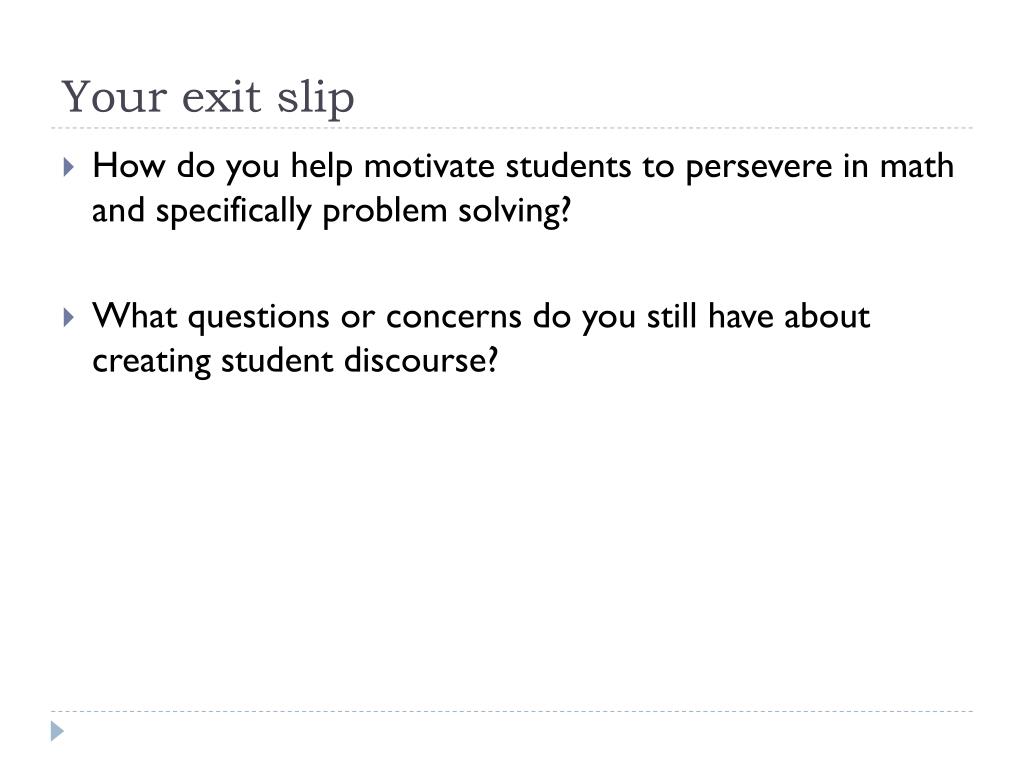Click the word 'discourse?' at bullet end
The height and width of the screenshot is (768, 1024).
click(421, 360)
